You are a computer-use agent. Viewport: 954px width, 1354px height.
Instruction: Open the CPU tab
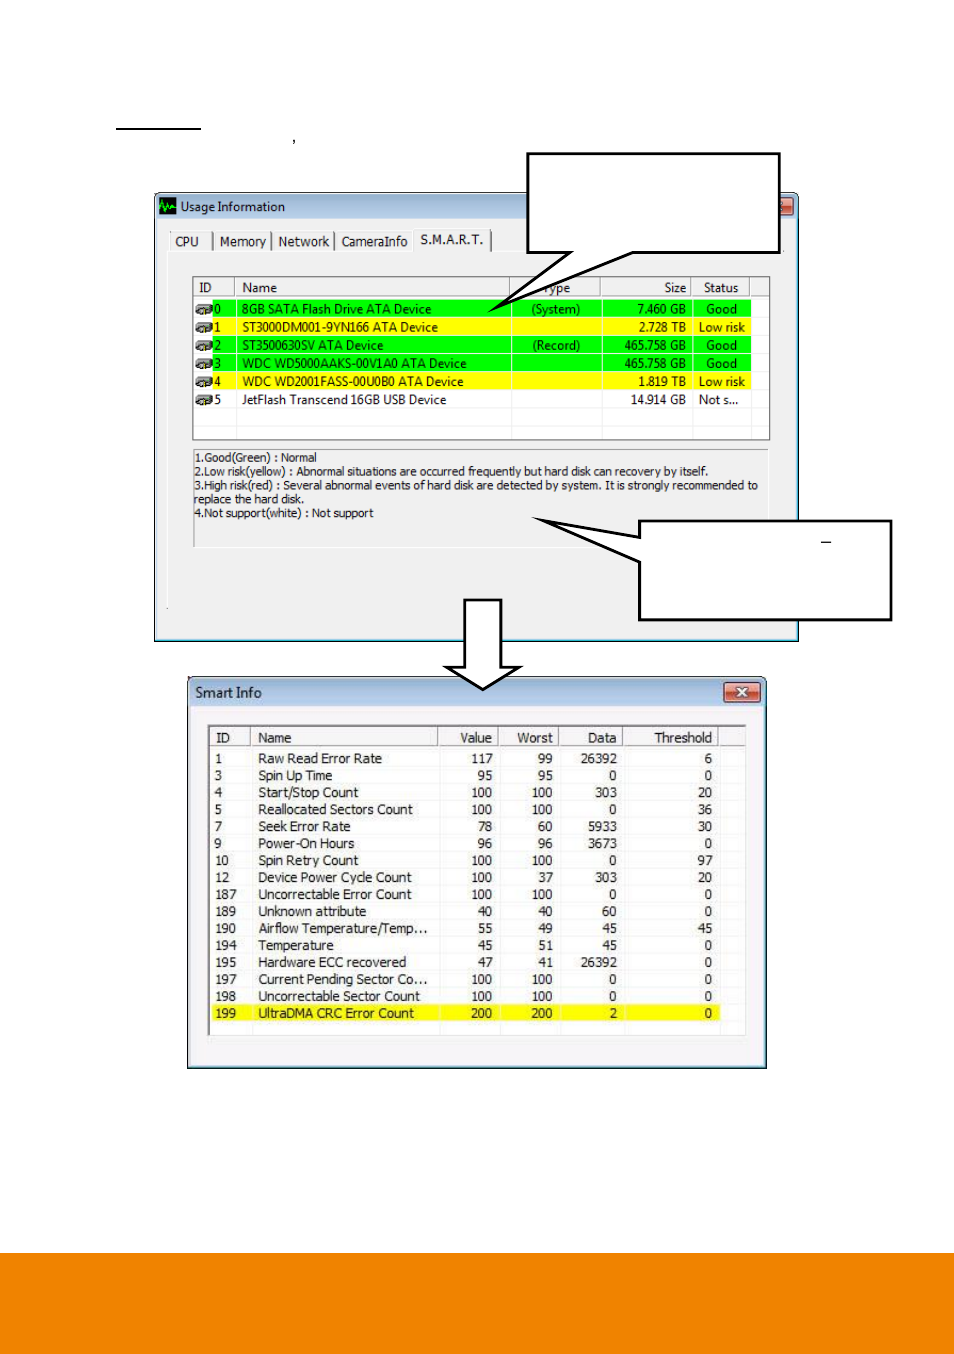click(x=187, y=241)
